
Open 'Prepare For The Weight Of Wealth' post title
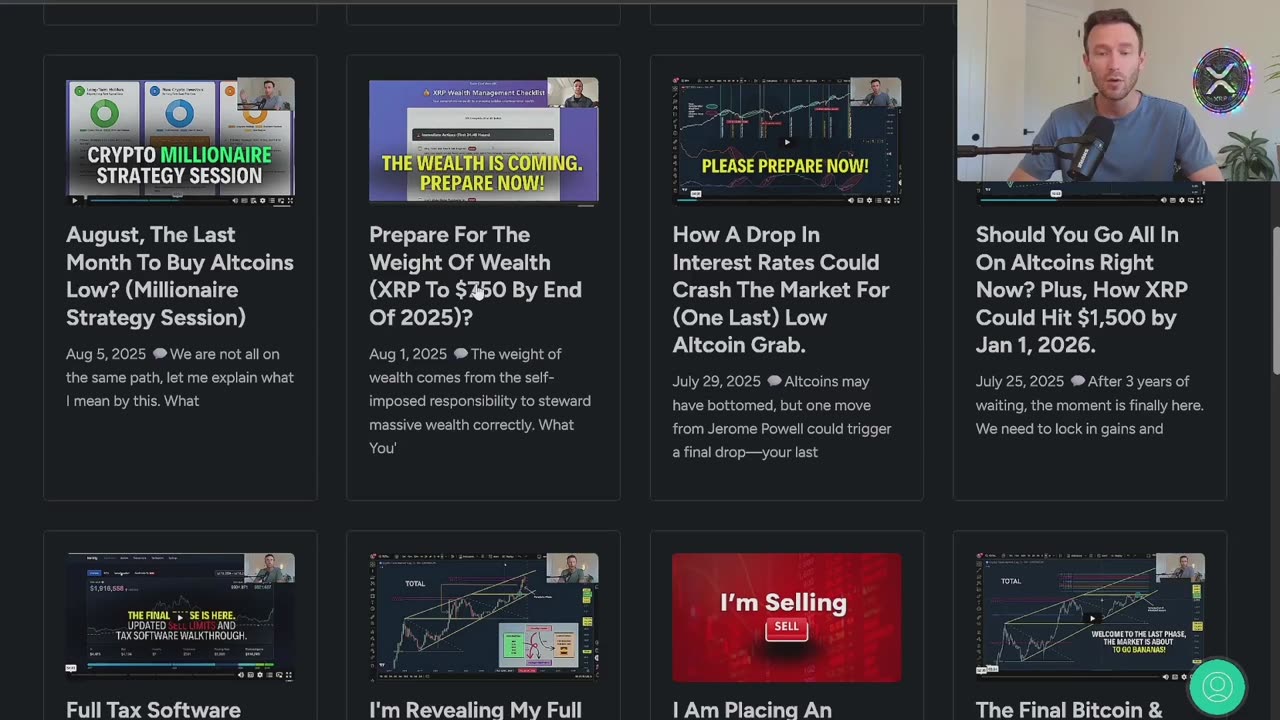(475, 276)
